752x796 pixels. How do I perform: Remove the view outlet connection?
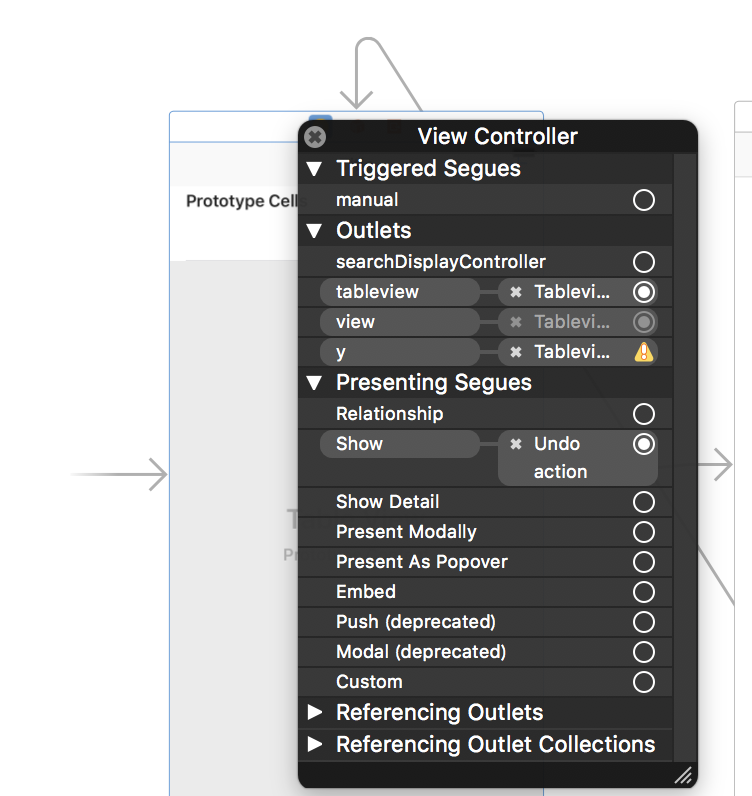pos(516,322)
